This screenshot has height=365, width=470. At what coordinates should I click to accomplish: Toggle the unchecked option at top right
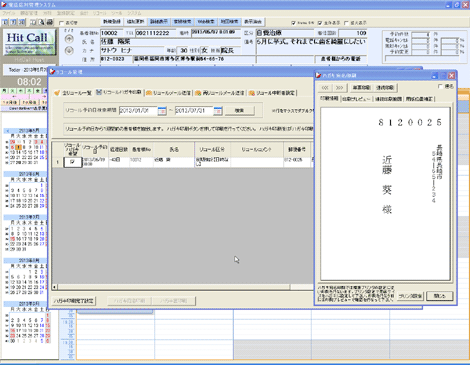(346, 23)
